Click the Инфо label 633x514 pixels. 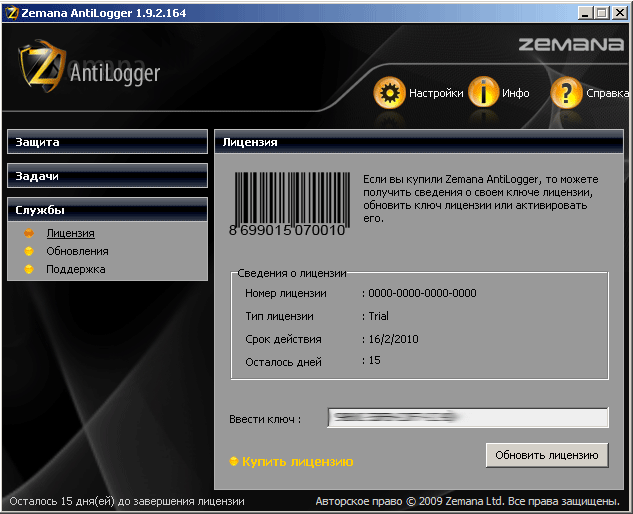516,93
